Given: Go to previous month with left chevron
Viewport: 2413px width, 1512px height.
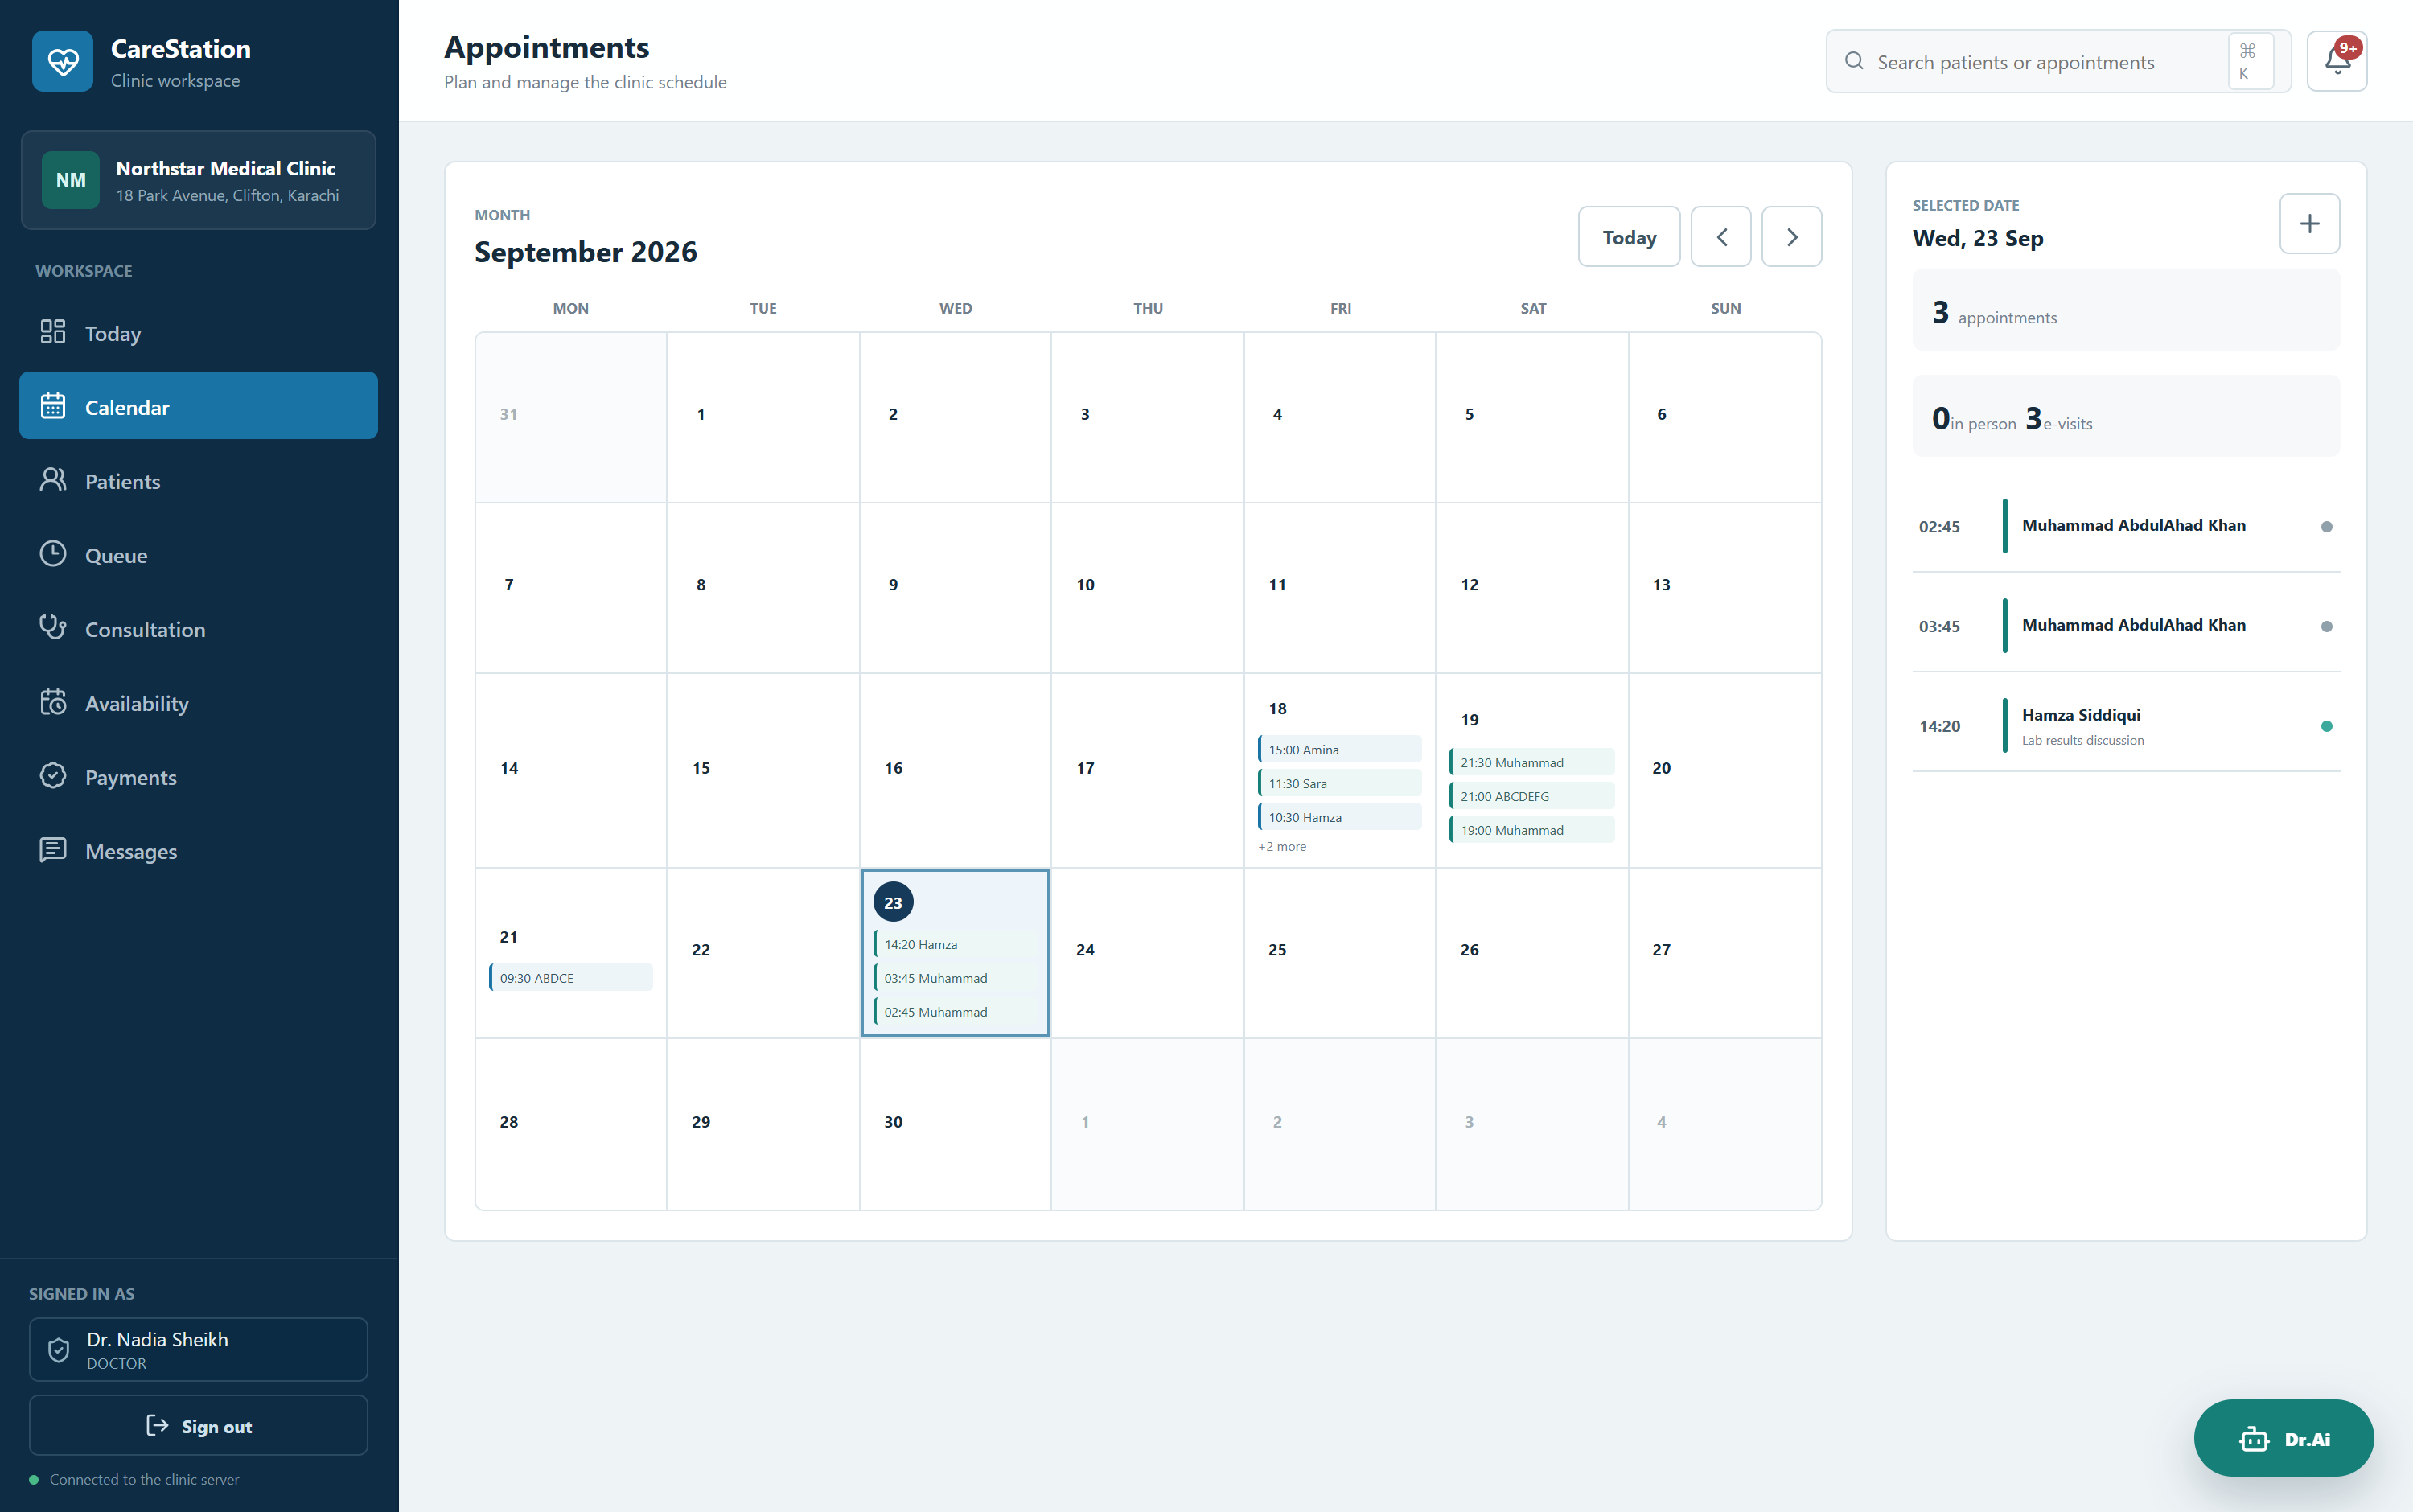Looking at the screenshot, I should [1721, 237].
